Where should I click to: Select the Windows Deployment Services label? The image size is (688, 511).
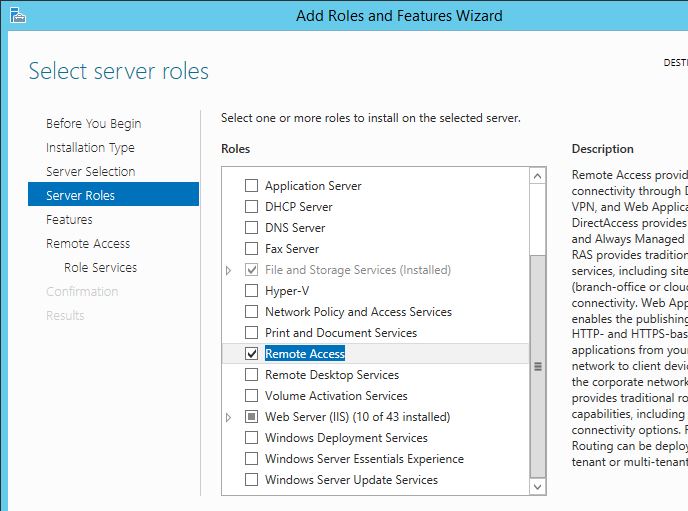[x=346, y=438]
